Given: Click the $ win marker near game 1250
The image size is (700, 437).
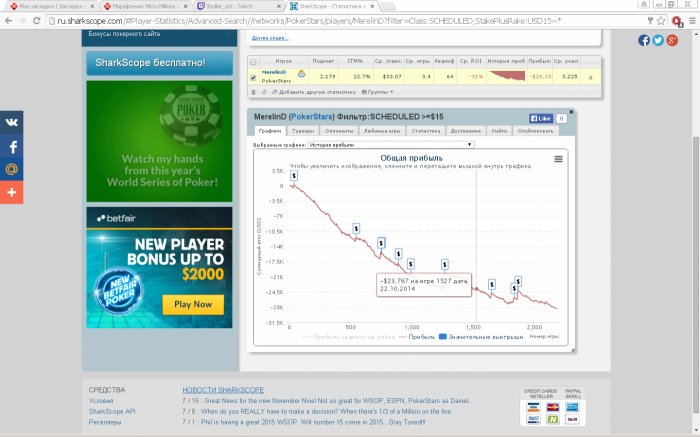Looking at the screenshot, I should (x=445, y=265).
